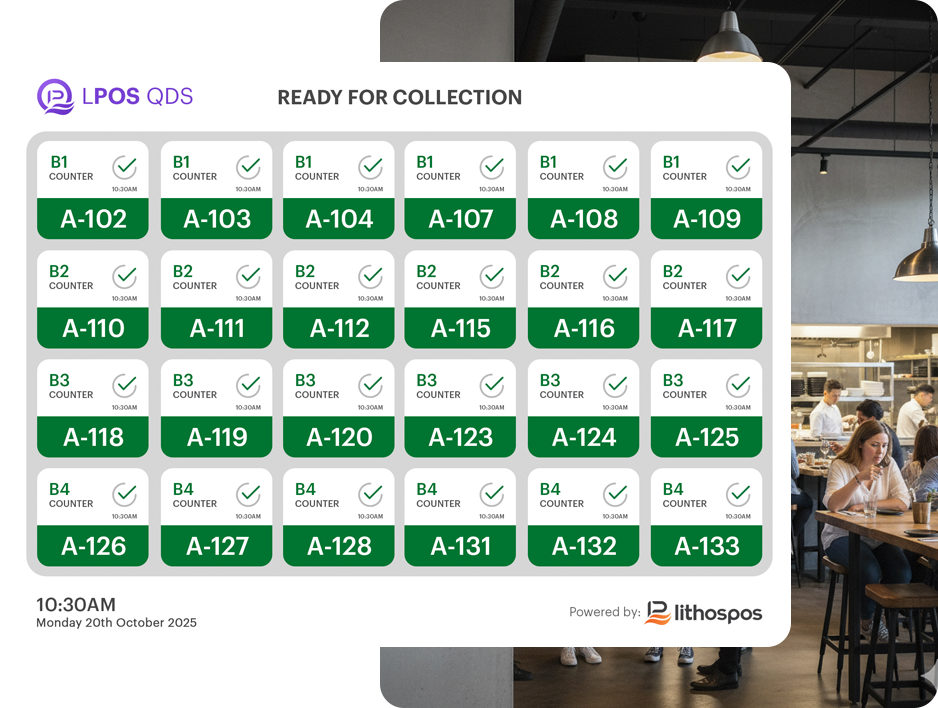Toggle collection status for order A-132
The image size is (938, 708).
click(x=616, y=491)
